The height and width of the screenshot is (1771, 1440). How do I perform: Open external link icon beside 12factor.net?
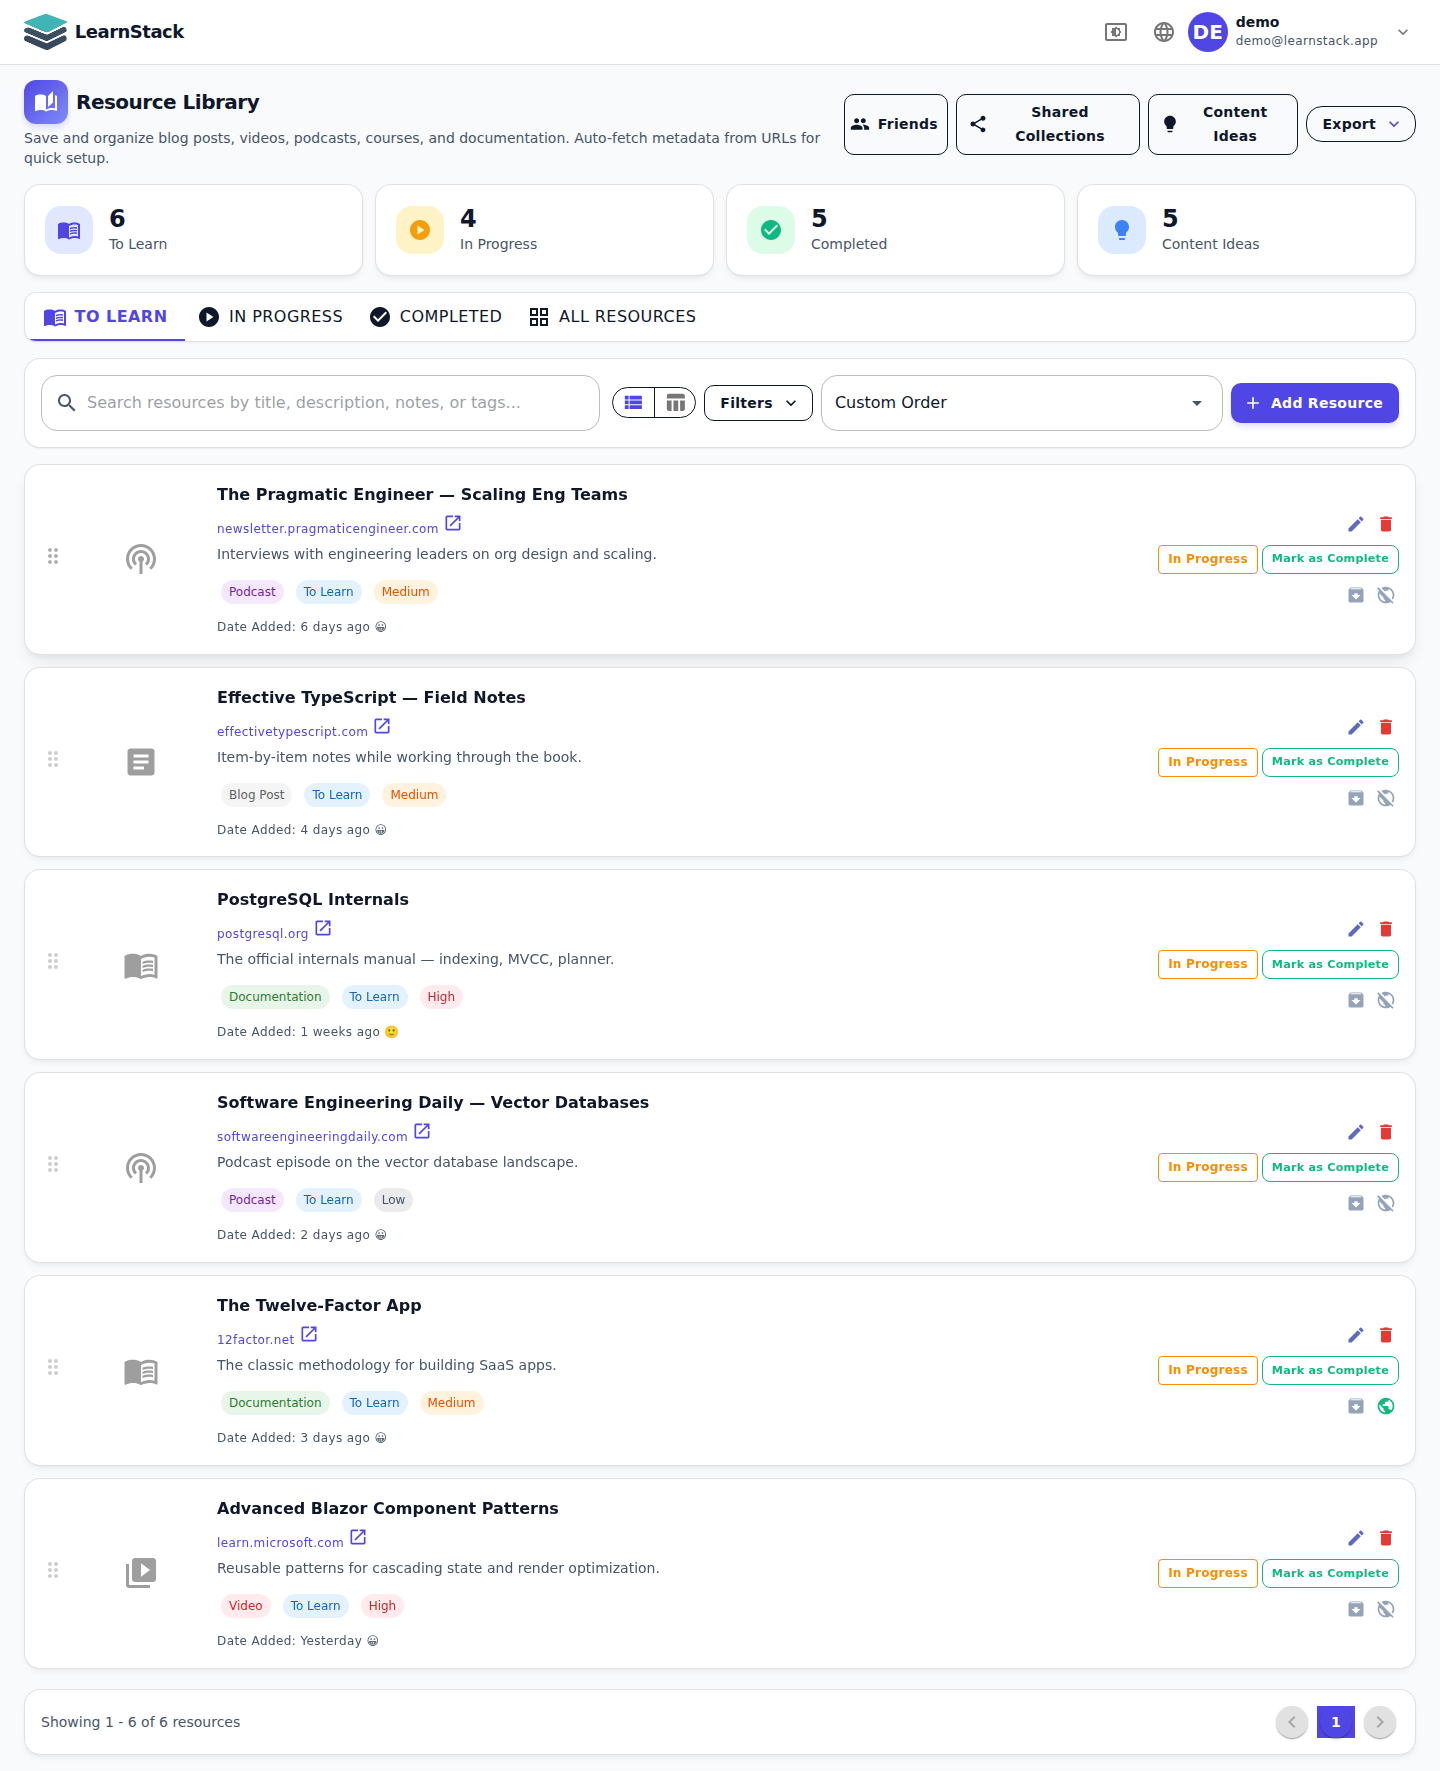point(309,1334)
